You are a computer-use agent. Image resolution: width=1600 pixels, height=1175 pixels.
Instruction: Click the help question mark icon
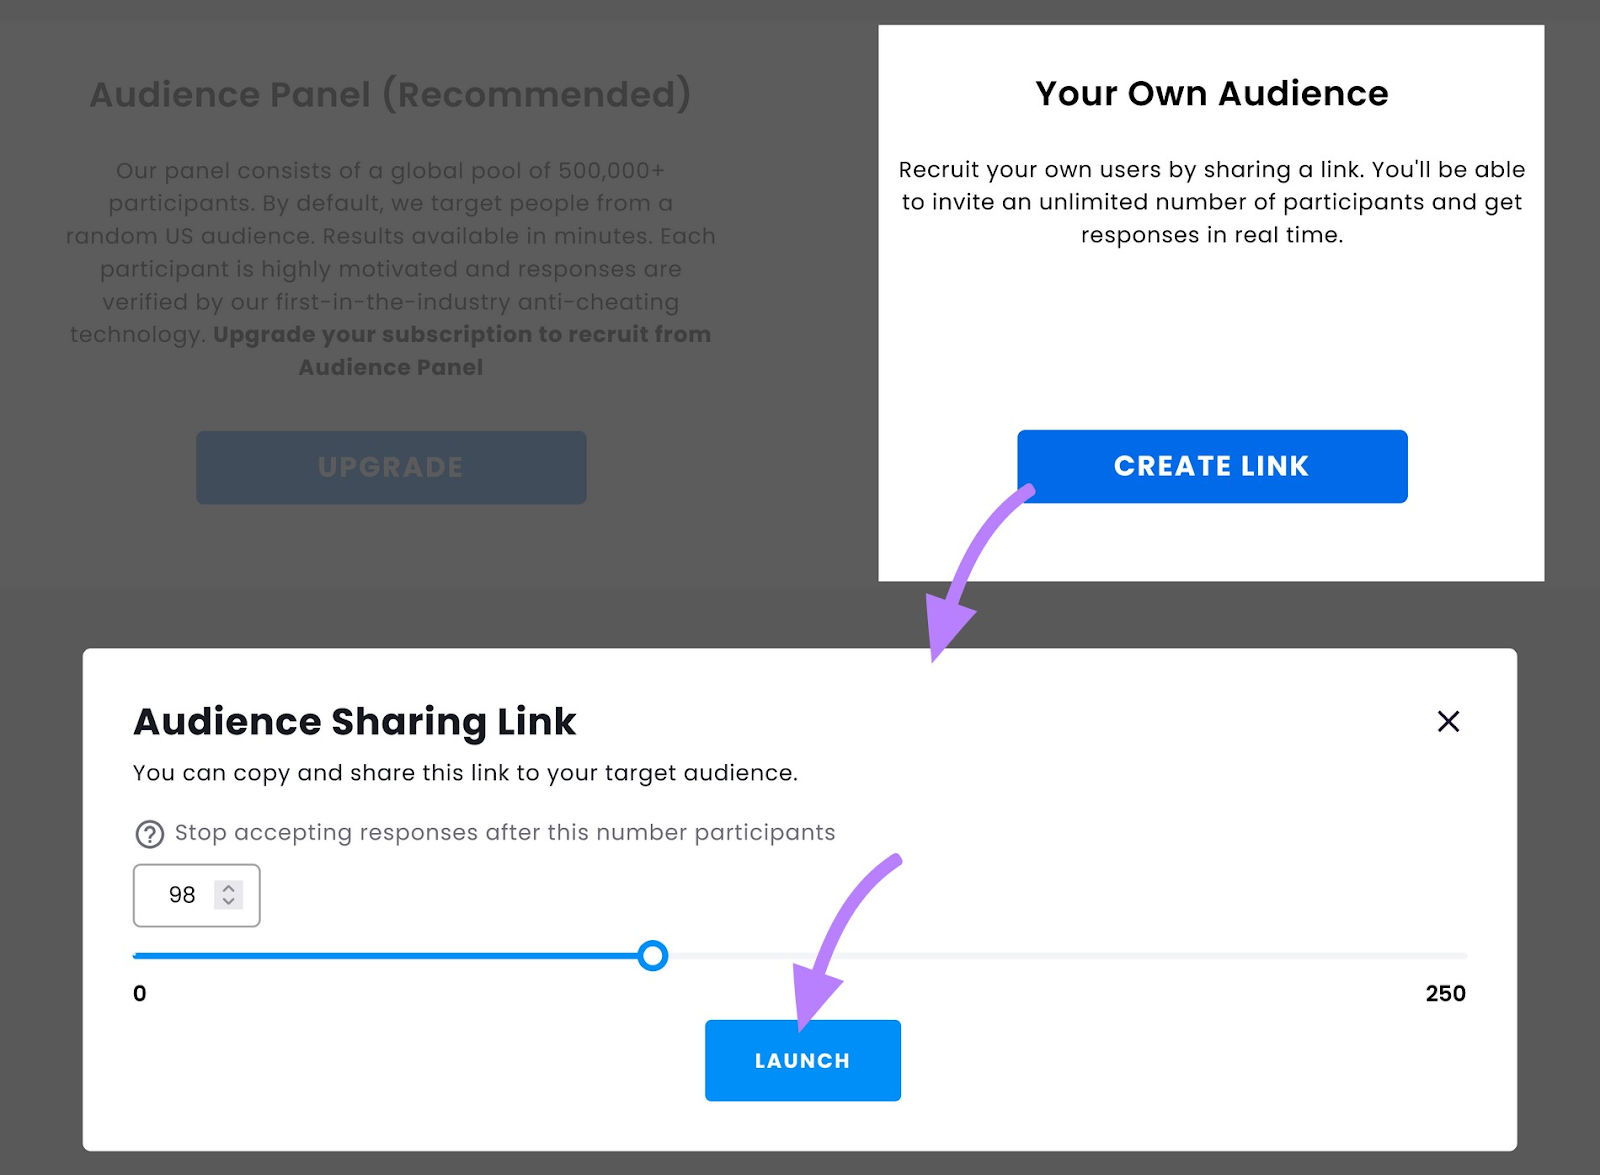coord(149,834)
